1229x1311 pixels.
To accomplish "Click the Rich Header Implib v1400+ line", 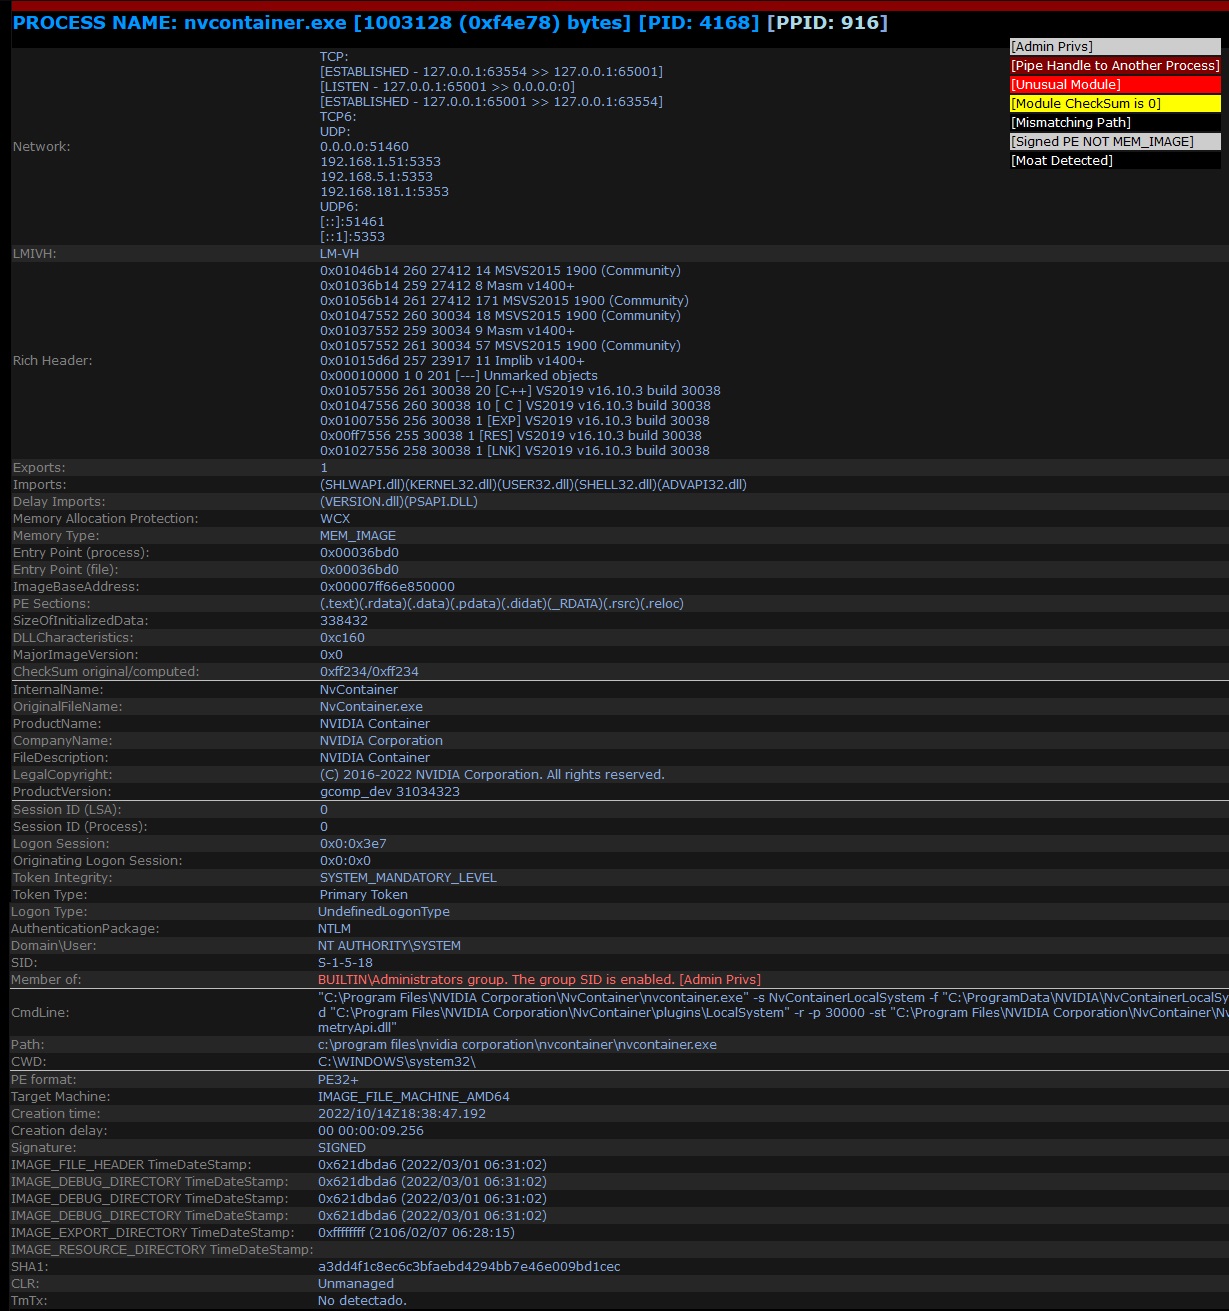I will click(452, 361).
